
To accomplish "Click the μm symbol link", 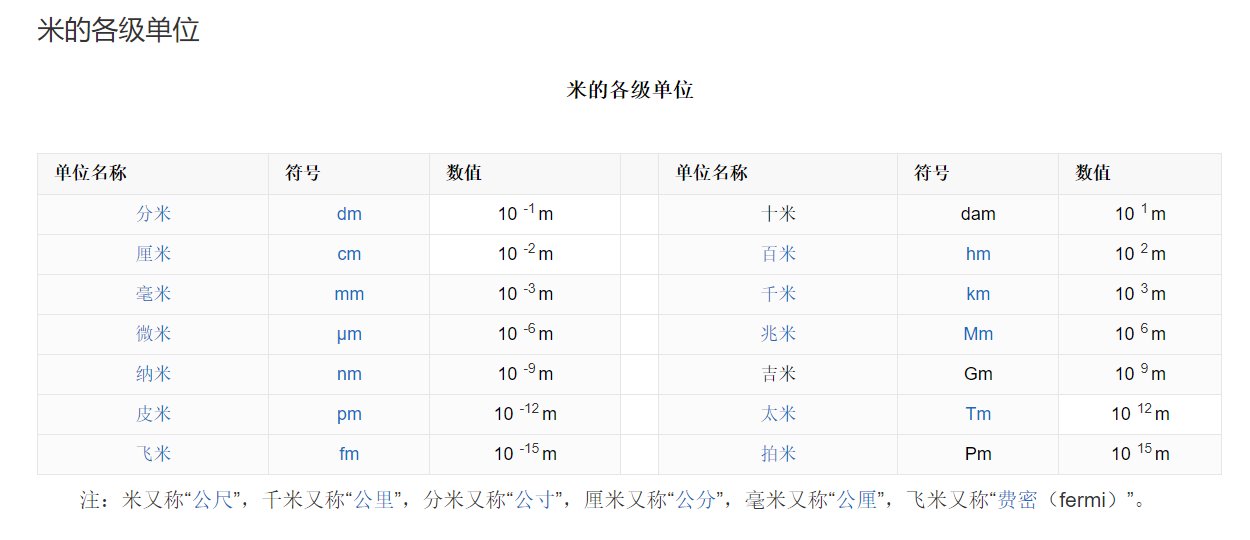I will pyautogui.click(x=349, y=334).
